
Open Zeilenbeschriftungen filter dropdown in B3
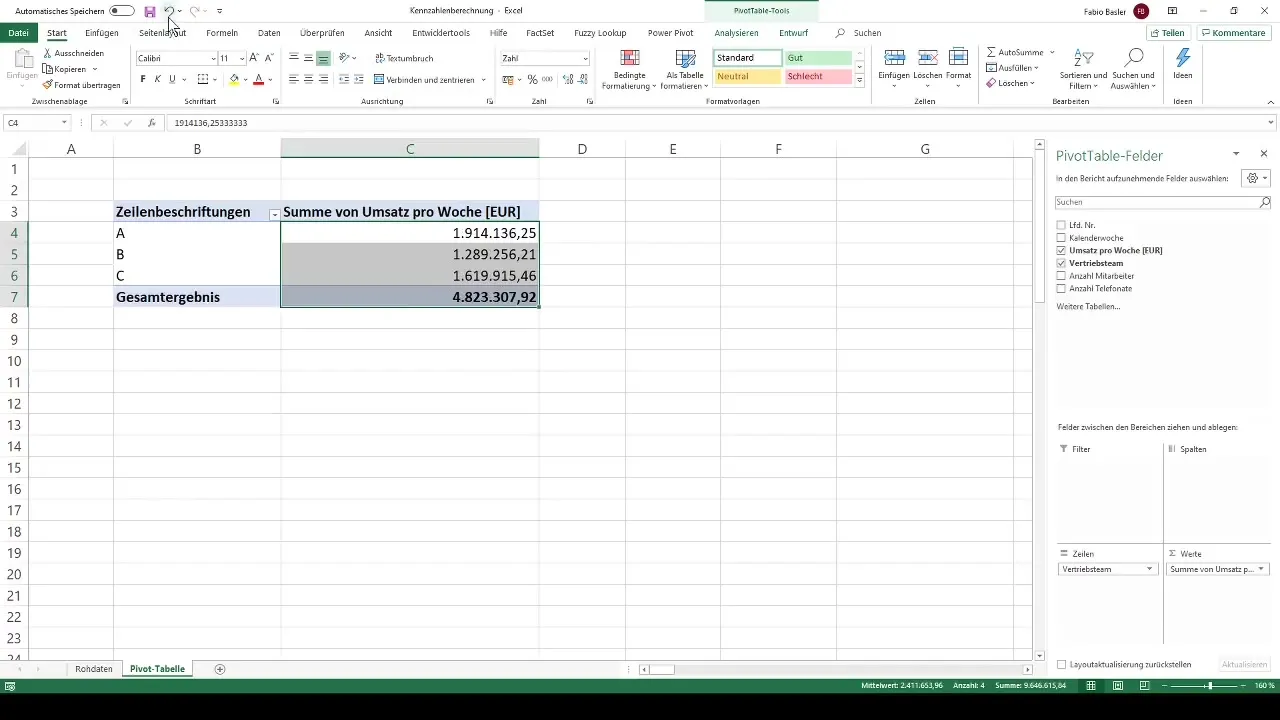(x=274, y=215)
